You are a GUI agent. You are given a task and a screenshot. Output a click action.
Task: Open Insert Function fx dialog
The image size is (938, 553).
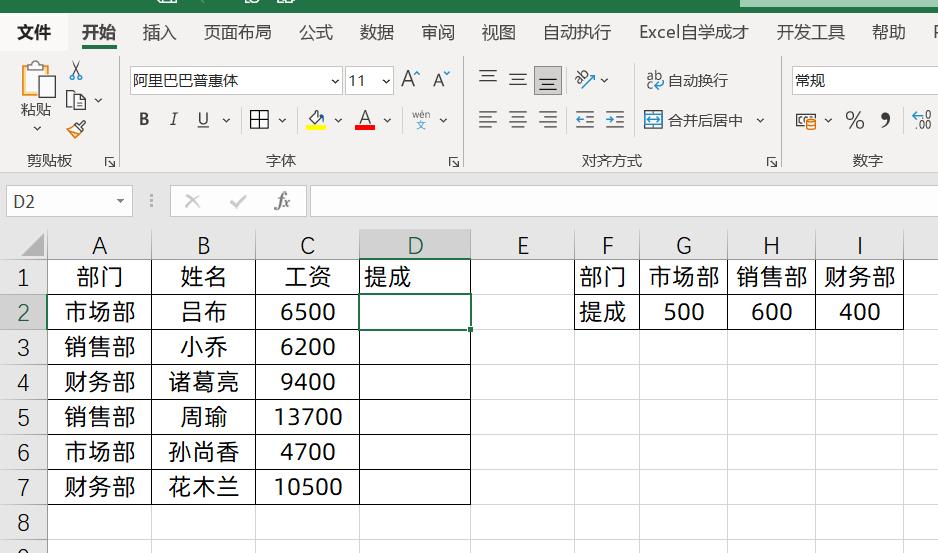pyautogui.click(x=282, y=201)
